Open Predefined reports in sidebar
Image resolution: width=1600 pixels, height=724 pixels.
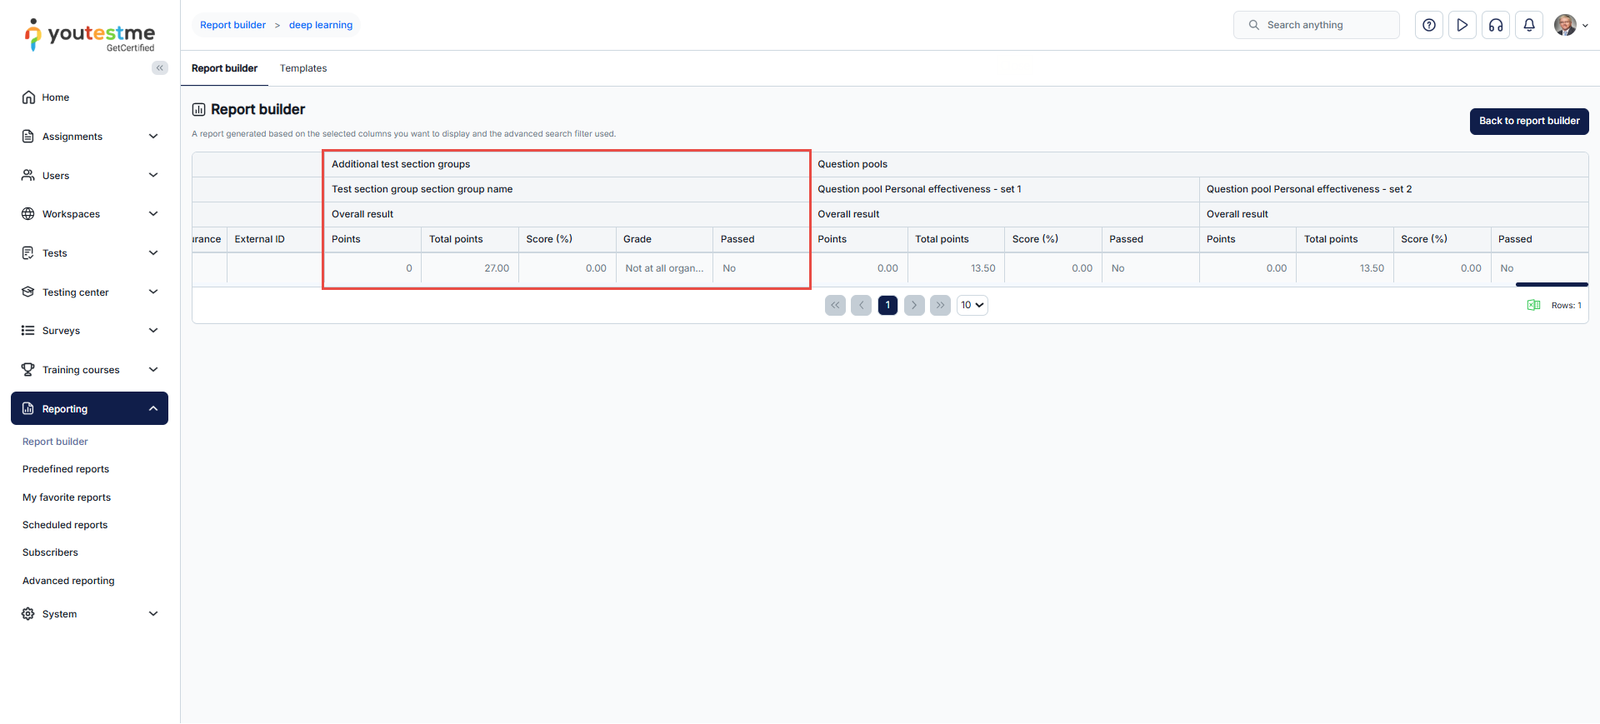coord(66,469)
